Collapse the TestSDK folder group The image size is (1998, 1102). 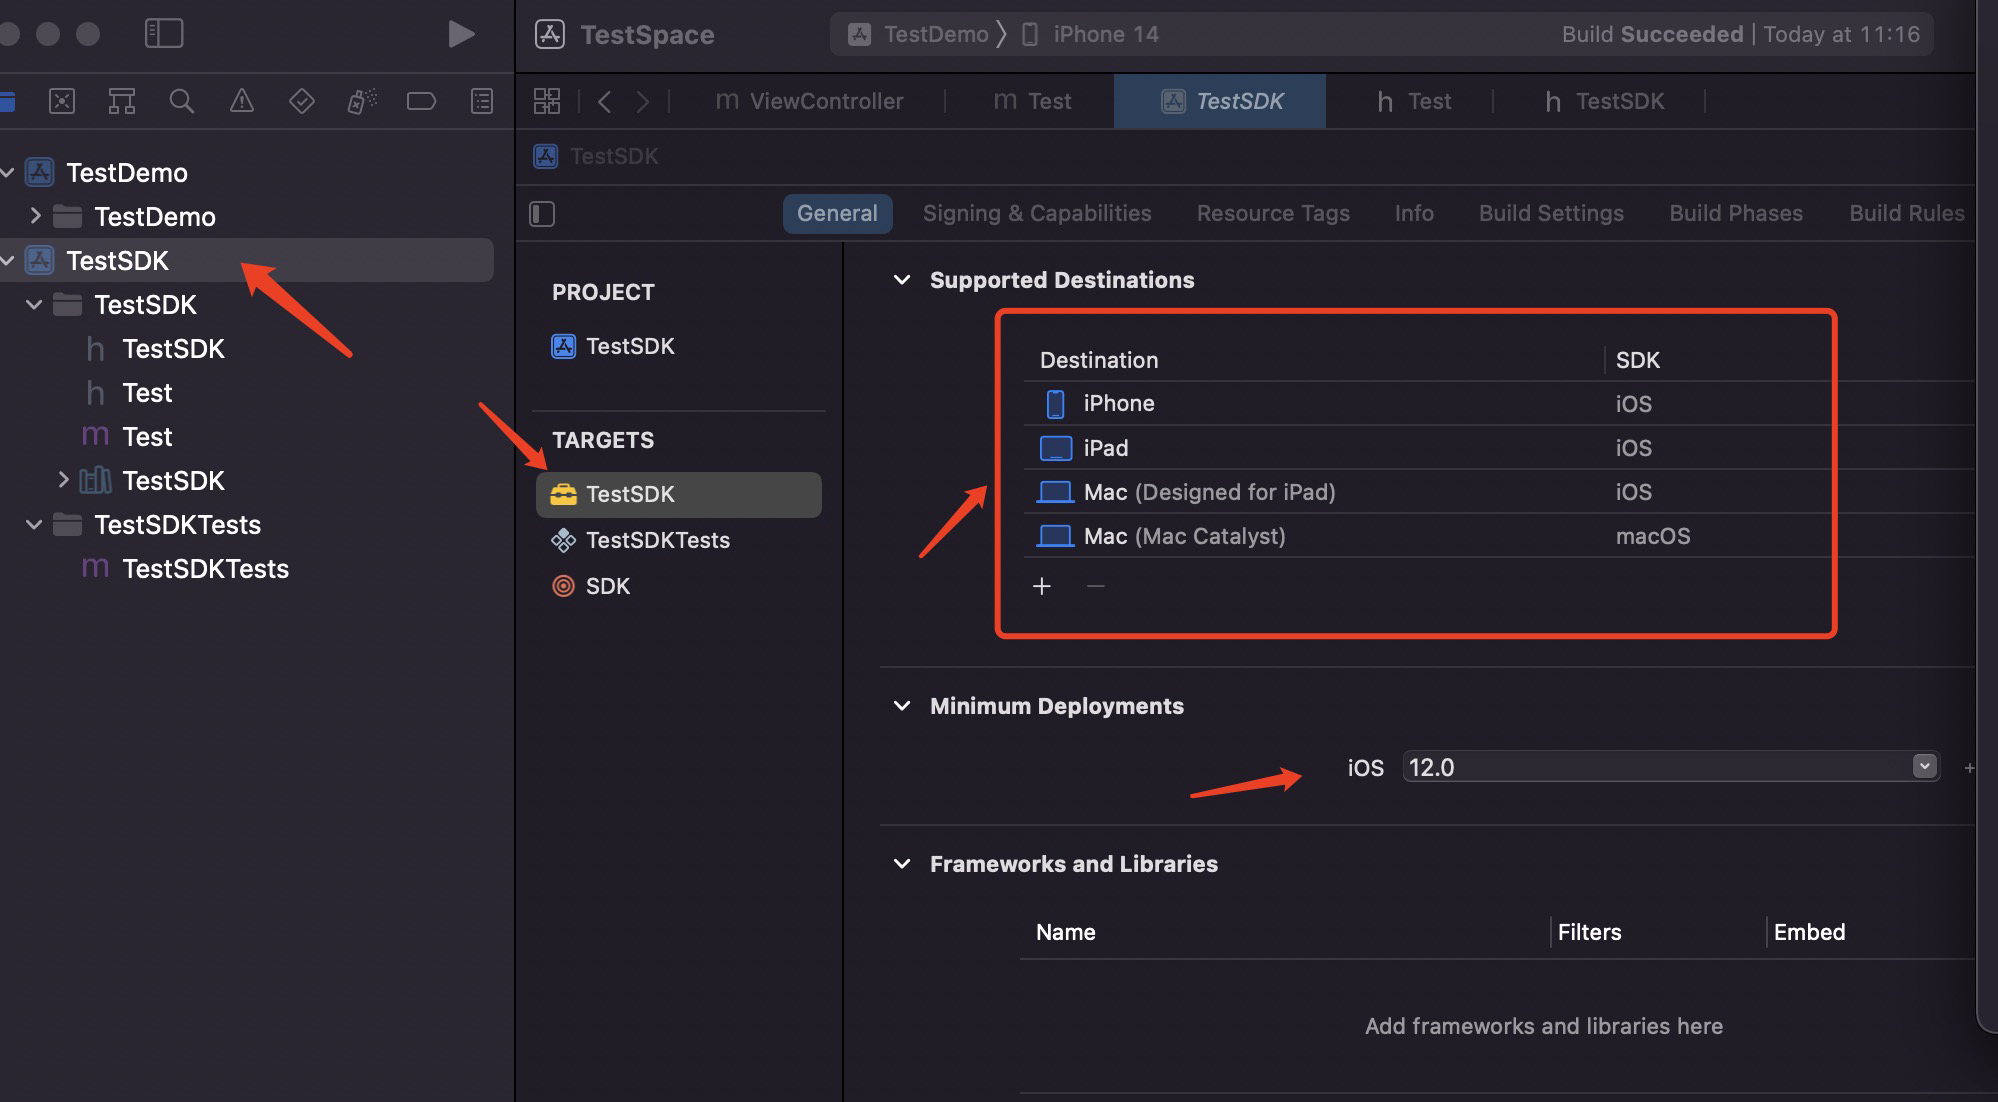pyautogui.click(x=34, y=305)
